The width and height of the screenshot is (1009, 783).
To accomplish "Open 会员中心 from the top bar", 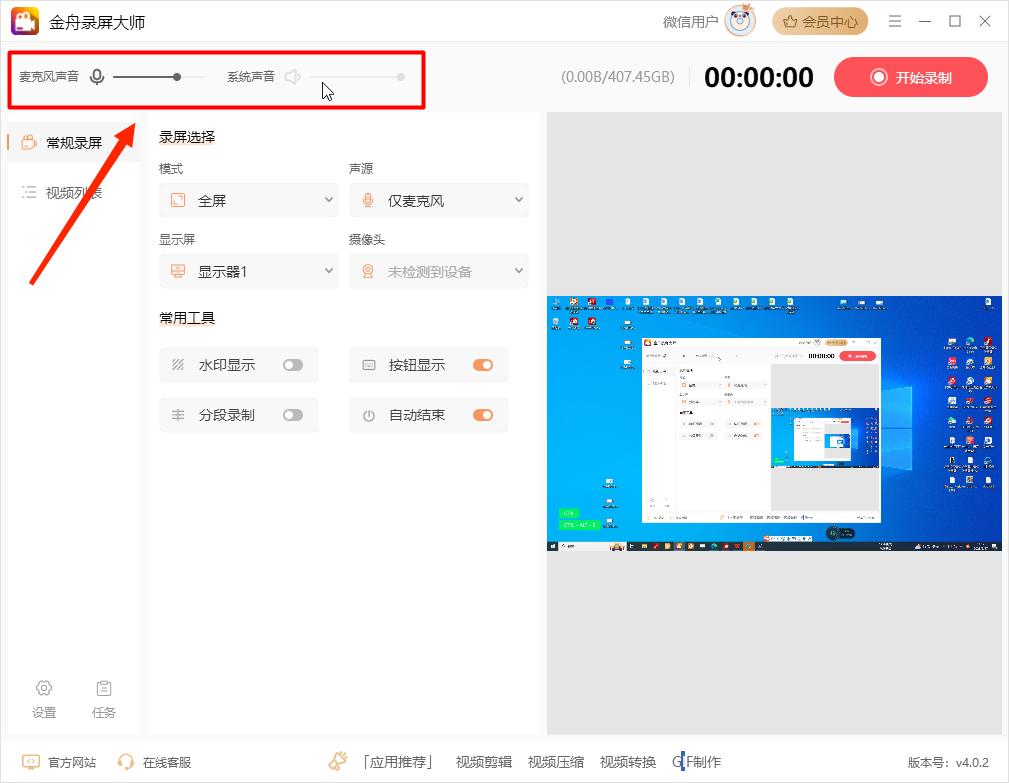I will click(x=820, y=20).
